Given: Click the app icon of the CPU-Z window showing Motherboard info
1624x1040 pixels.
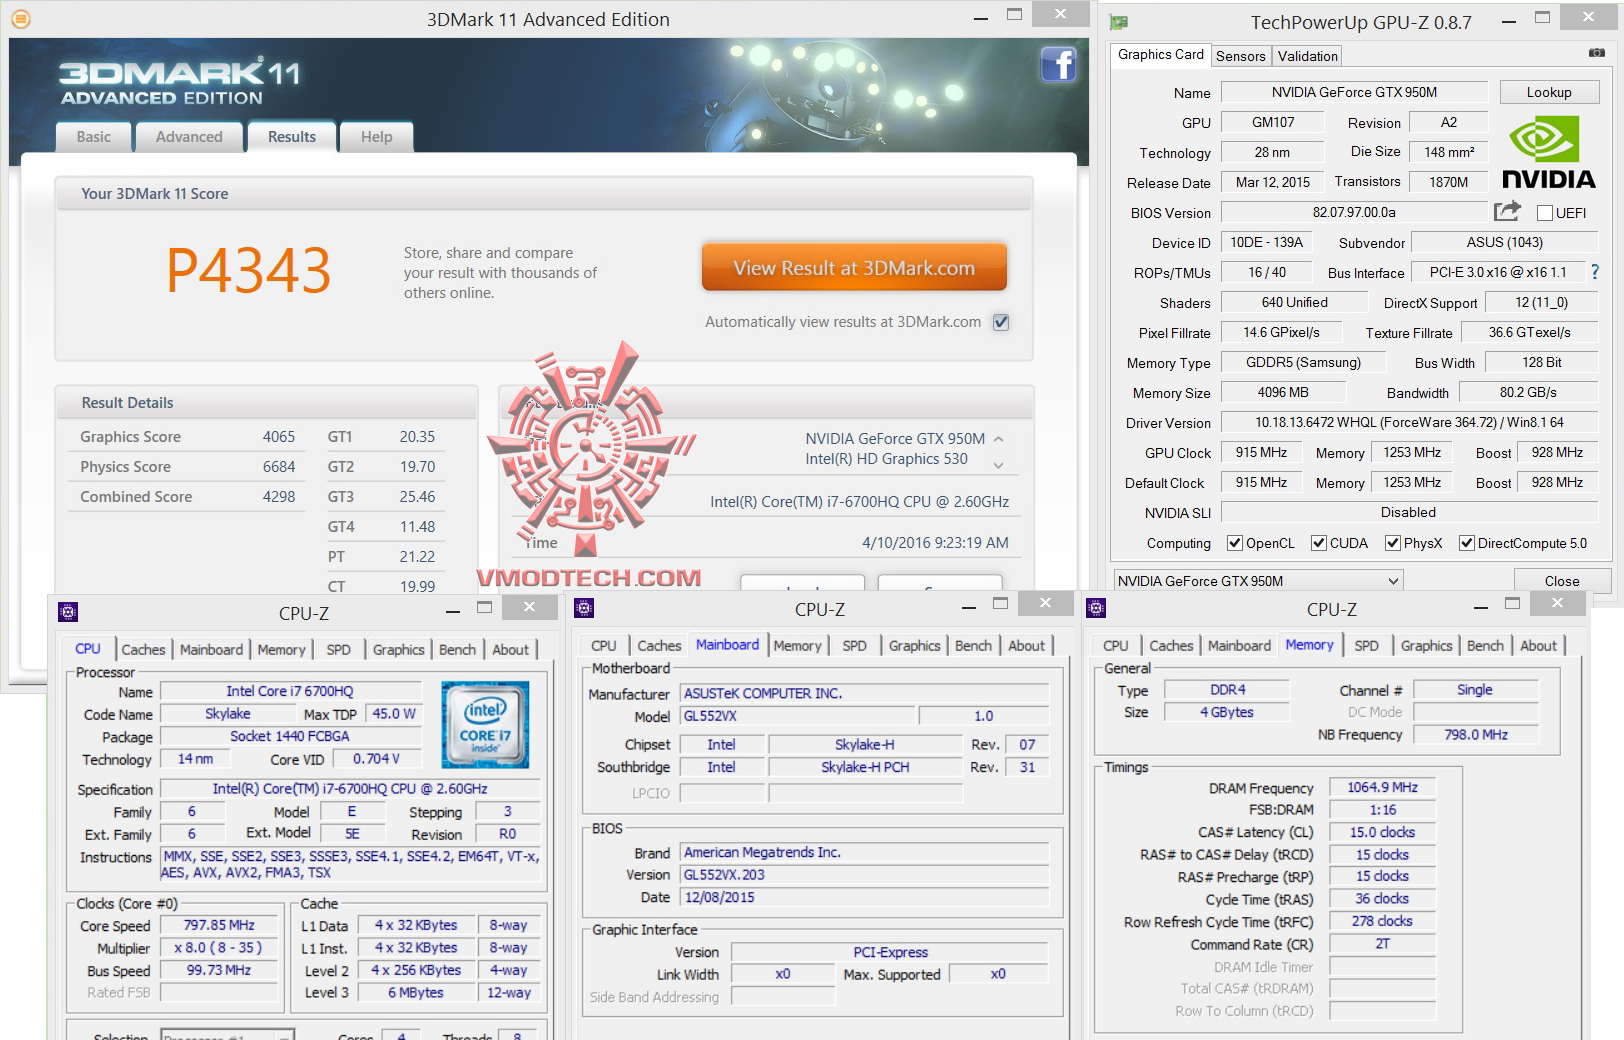Looking at the screenshot, I should point(585,608).
